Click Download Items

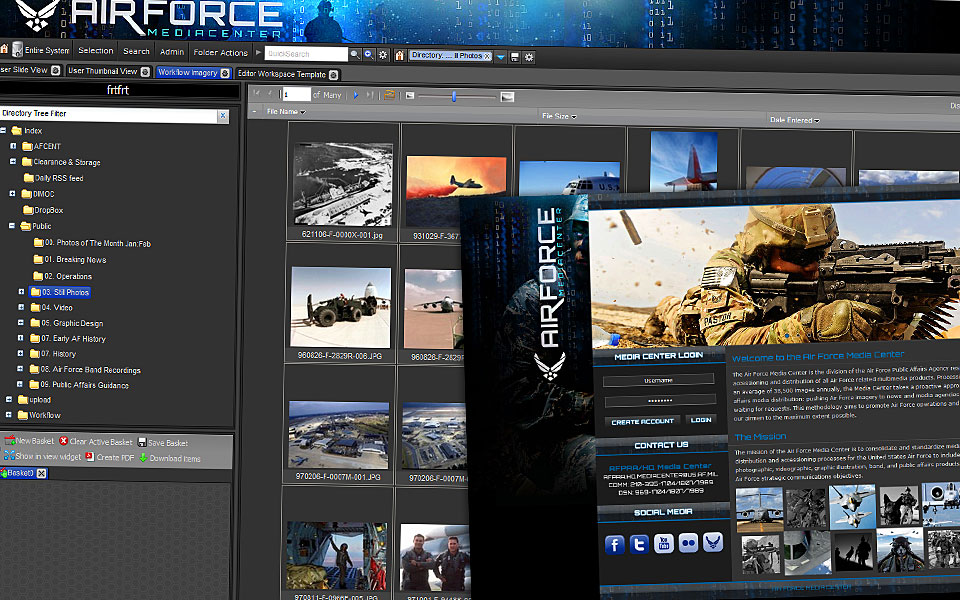pyautogui.click(x=170, y=458)
